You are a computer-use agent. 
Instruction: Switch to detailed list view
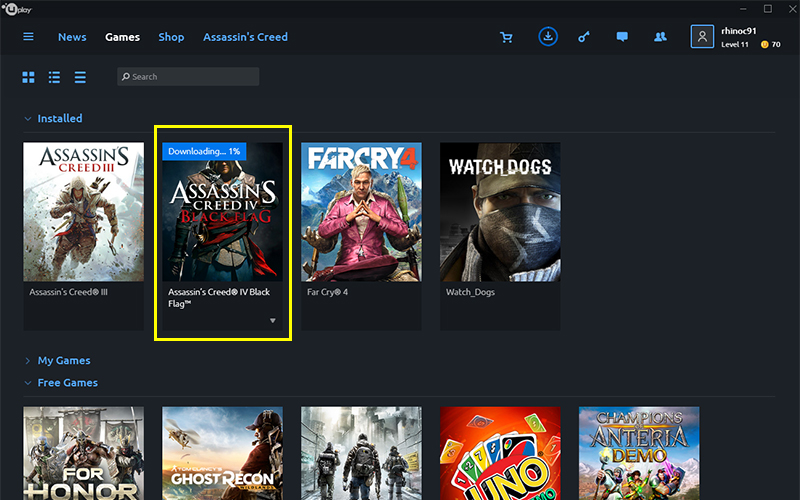(54, 77)
